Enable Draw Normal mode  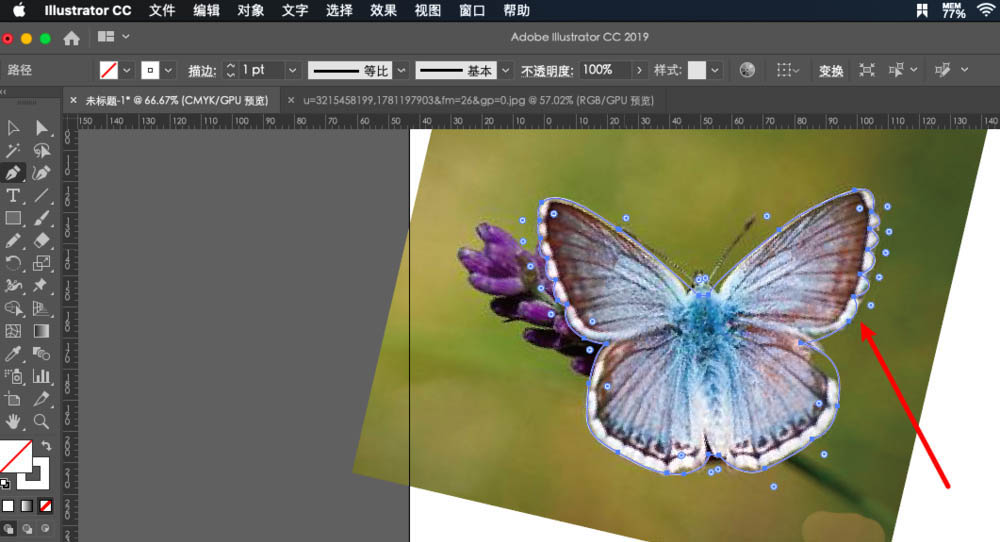(8, 529)
